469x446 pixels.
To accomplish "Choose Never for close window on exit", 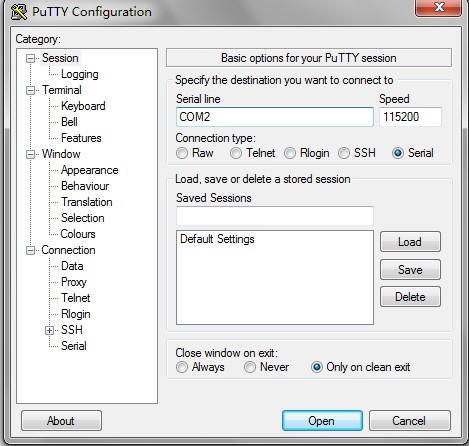I will [x=250, y=367].
